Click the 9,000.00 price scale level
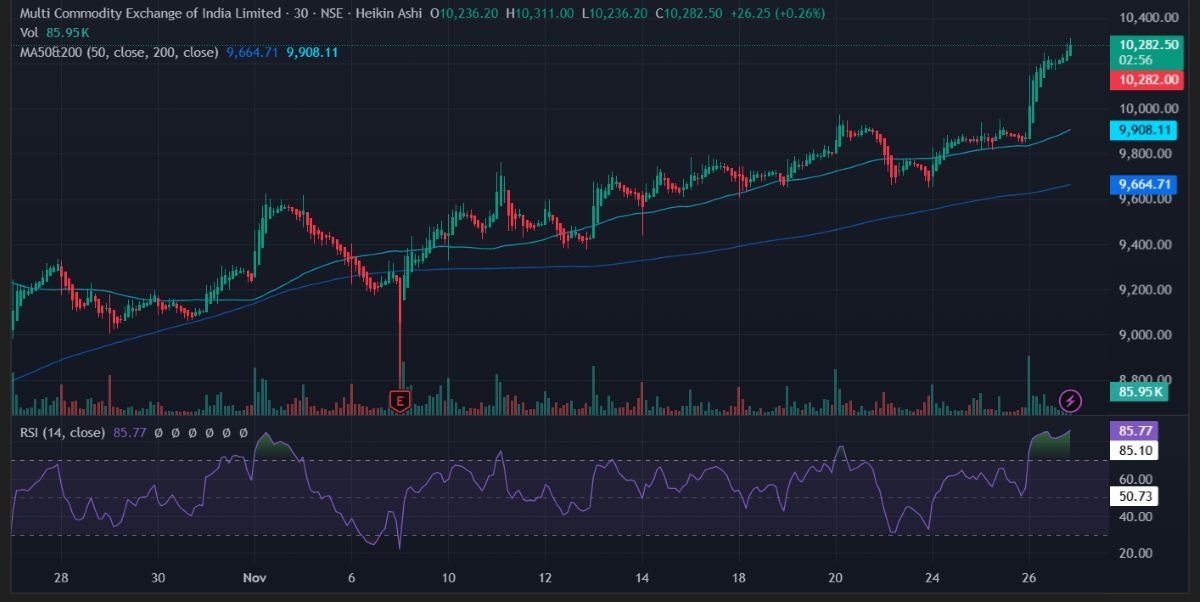 [1146, 335]
